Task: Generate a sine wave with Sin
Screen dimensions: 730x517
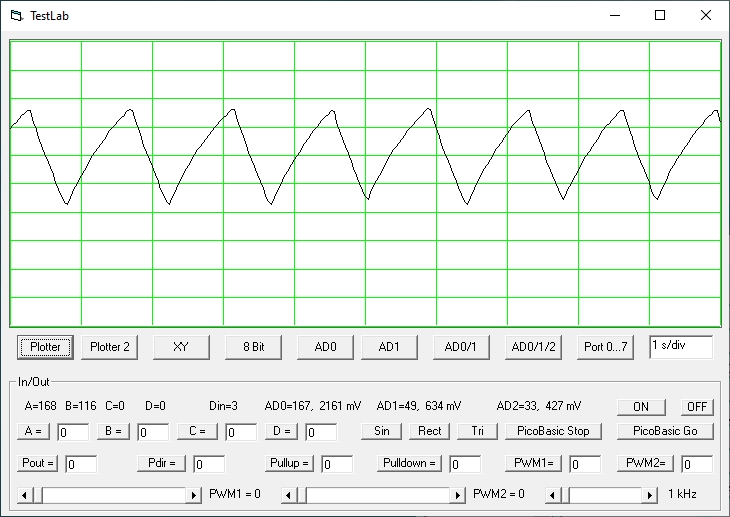Action: coord(381,431)
